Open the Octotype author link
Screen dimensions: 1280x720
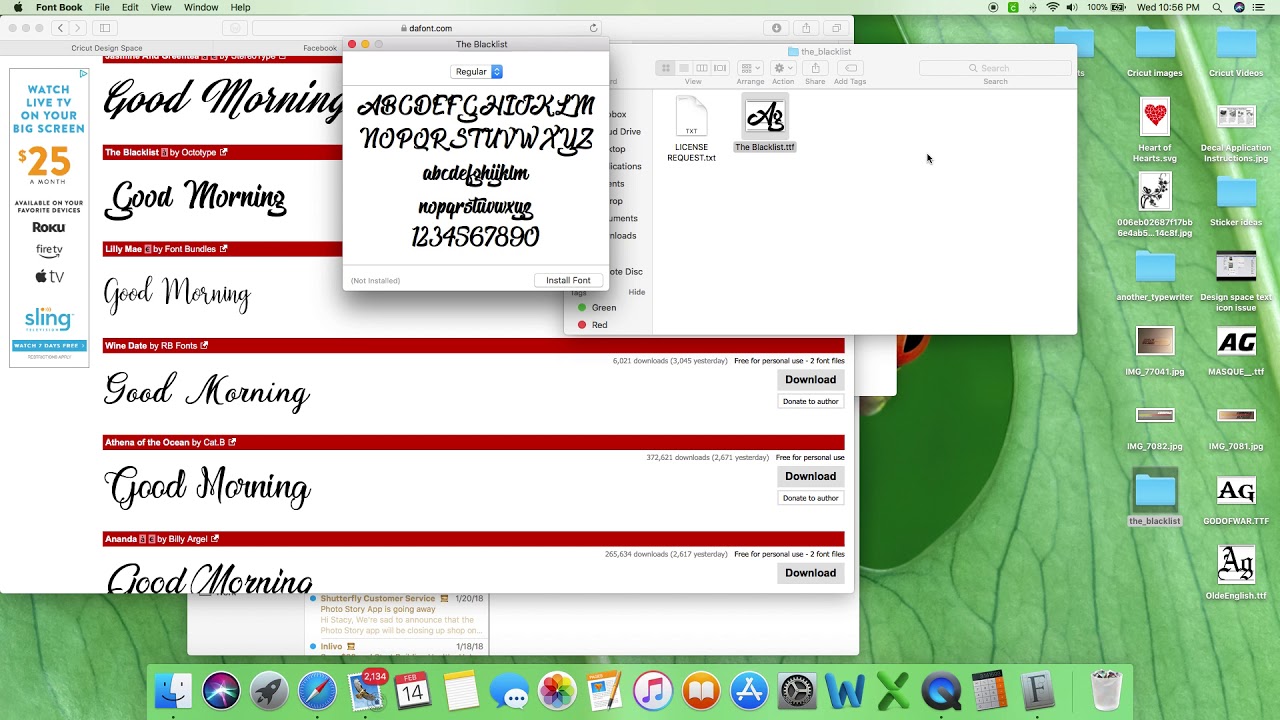point(199,153)
